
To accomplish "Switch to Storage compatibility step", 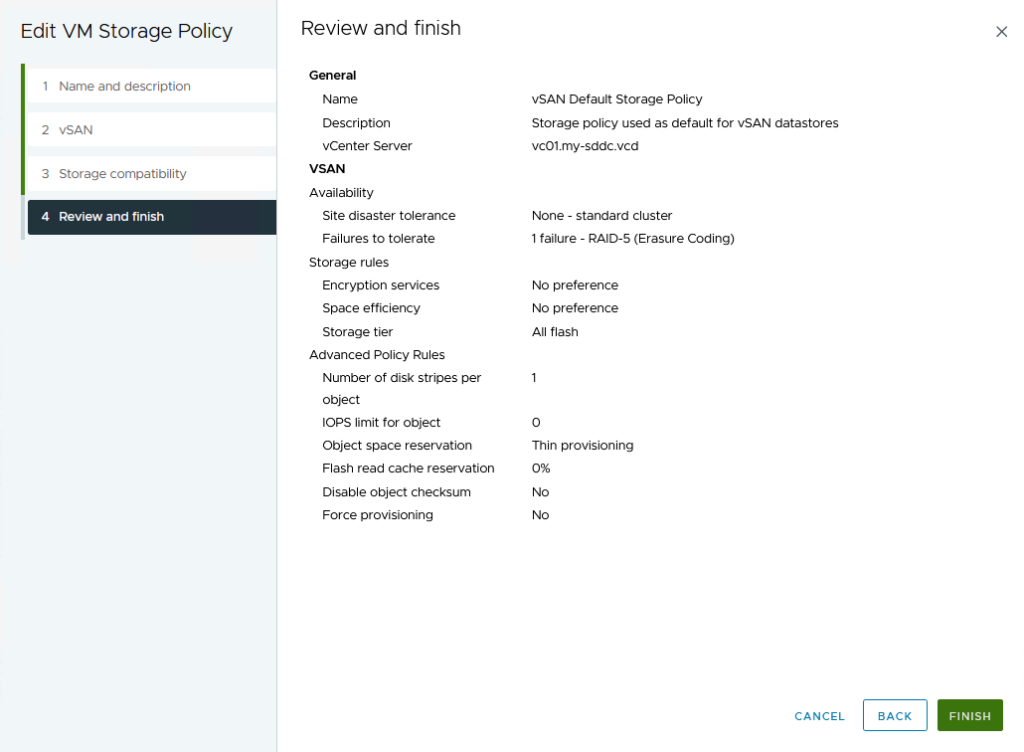I will tap(122, 174).
